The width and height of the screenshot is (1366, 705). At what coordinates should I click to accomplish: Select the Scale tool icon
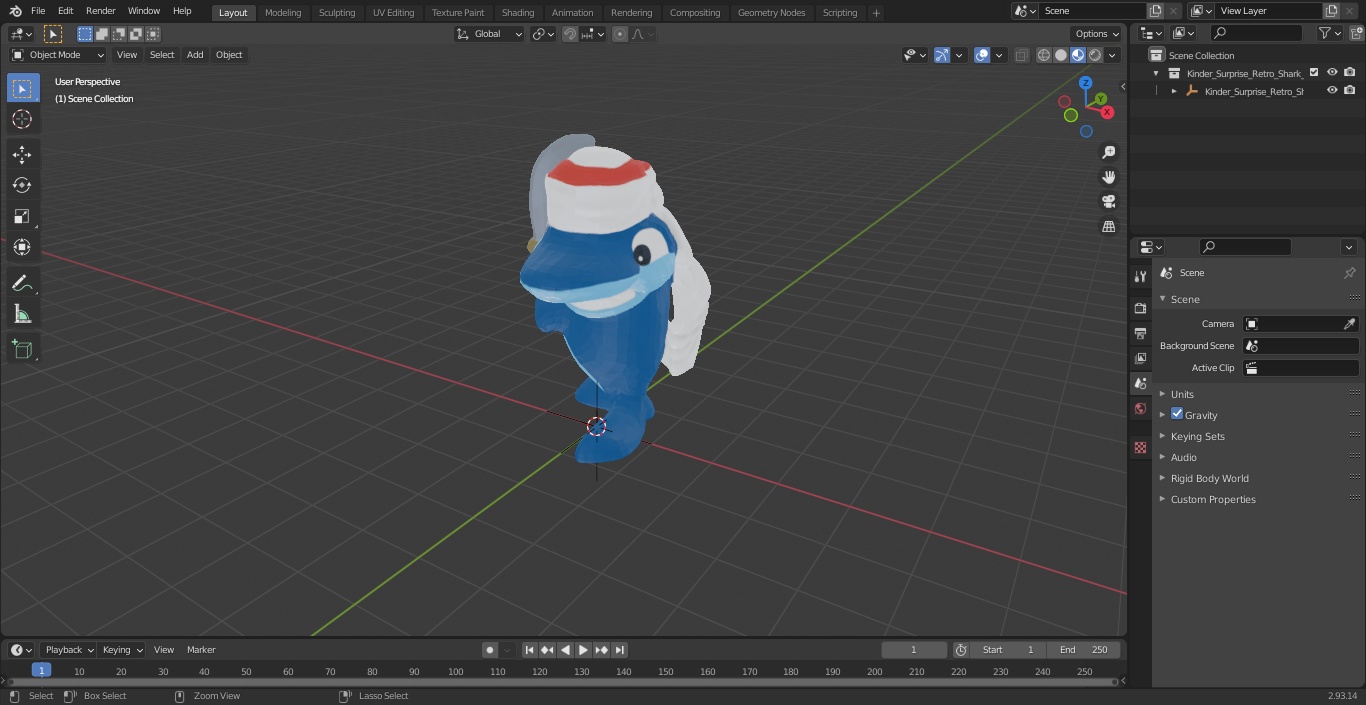(22, 216)
